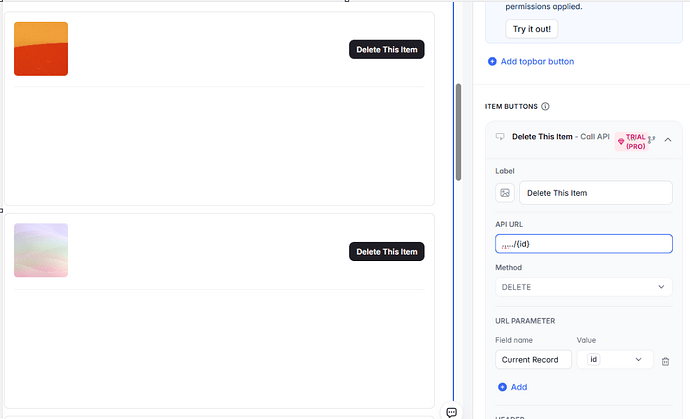Click the conditional branch icon beside TRIAL badge

pos(652,140)
